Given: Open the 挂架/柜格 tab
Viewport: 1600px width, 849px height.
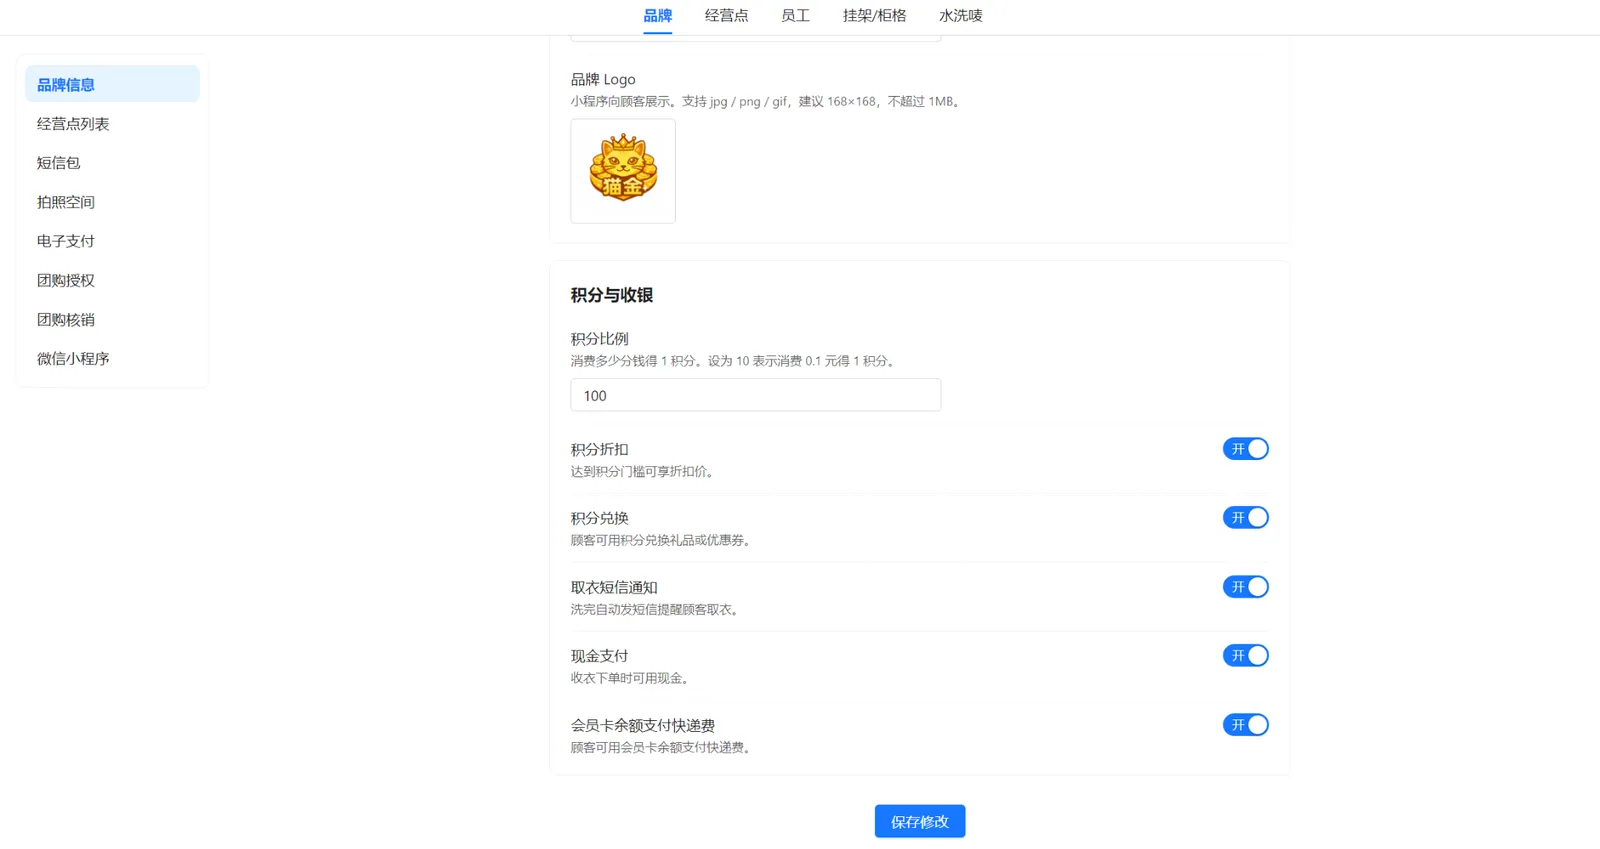Looking at the screenshot, I should coord(875,16).
